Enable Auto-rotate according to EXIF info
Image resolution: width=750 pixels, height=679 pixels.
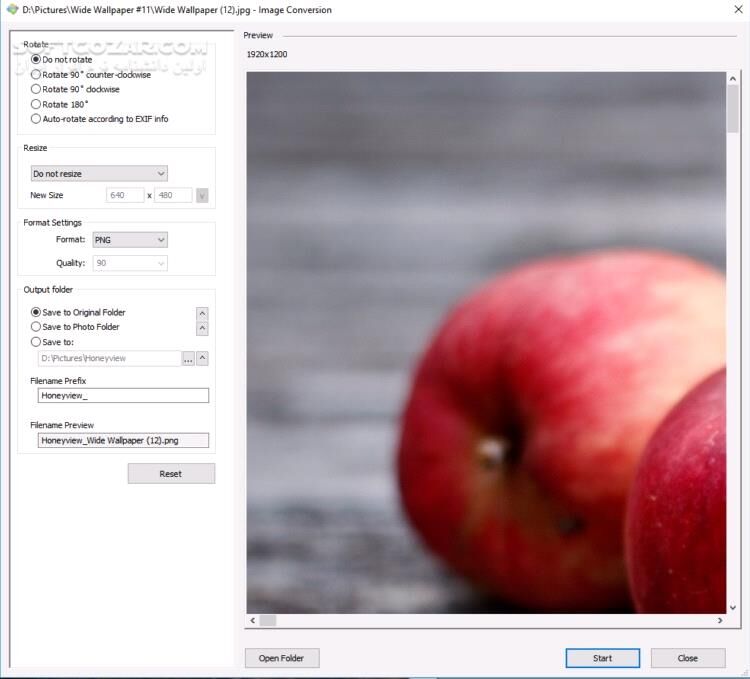pos(37,119)
